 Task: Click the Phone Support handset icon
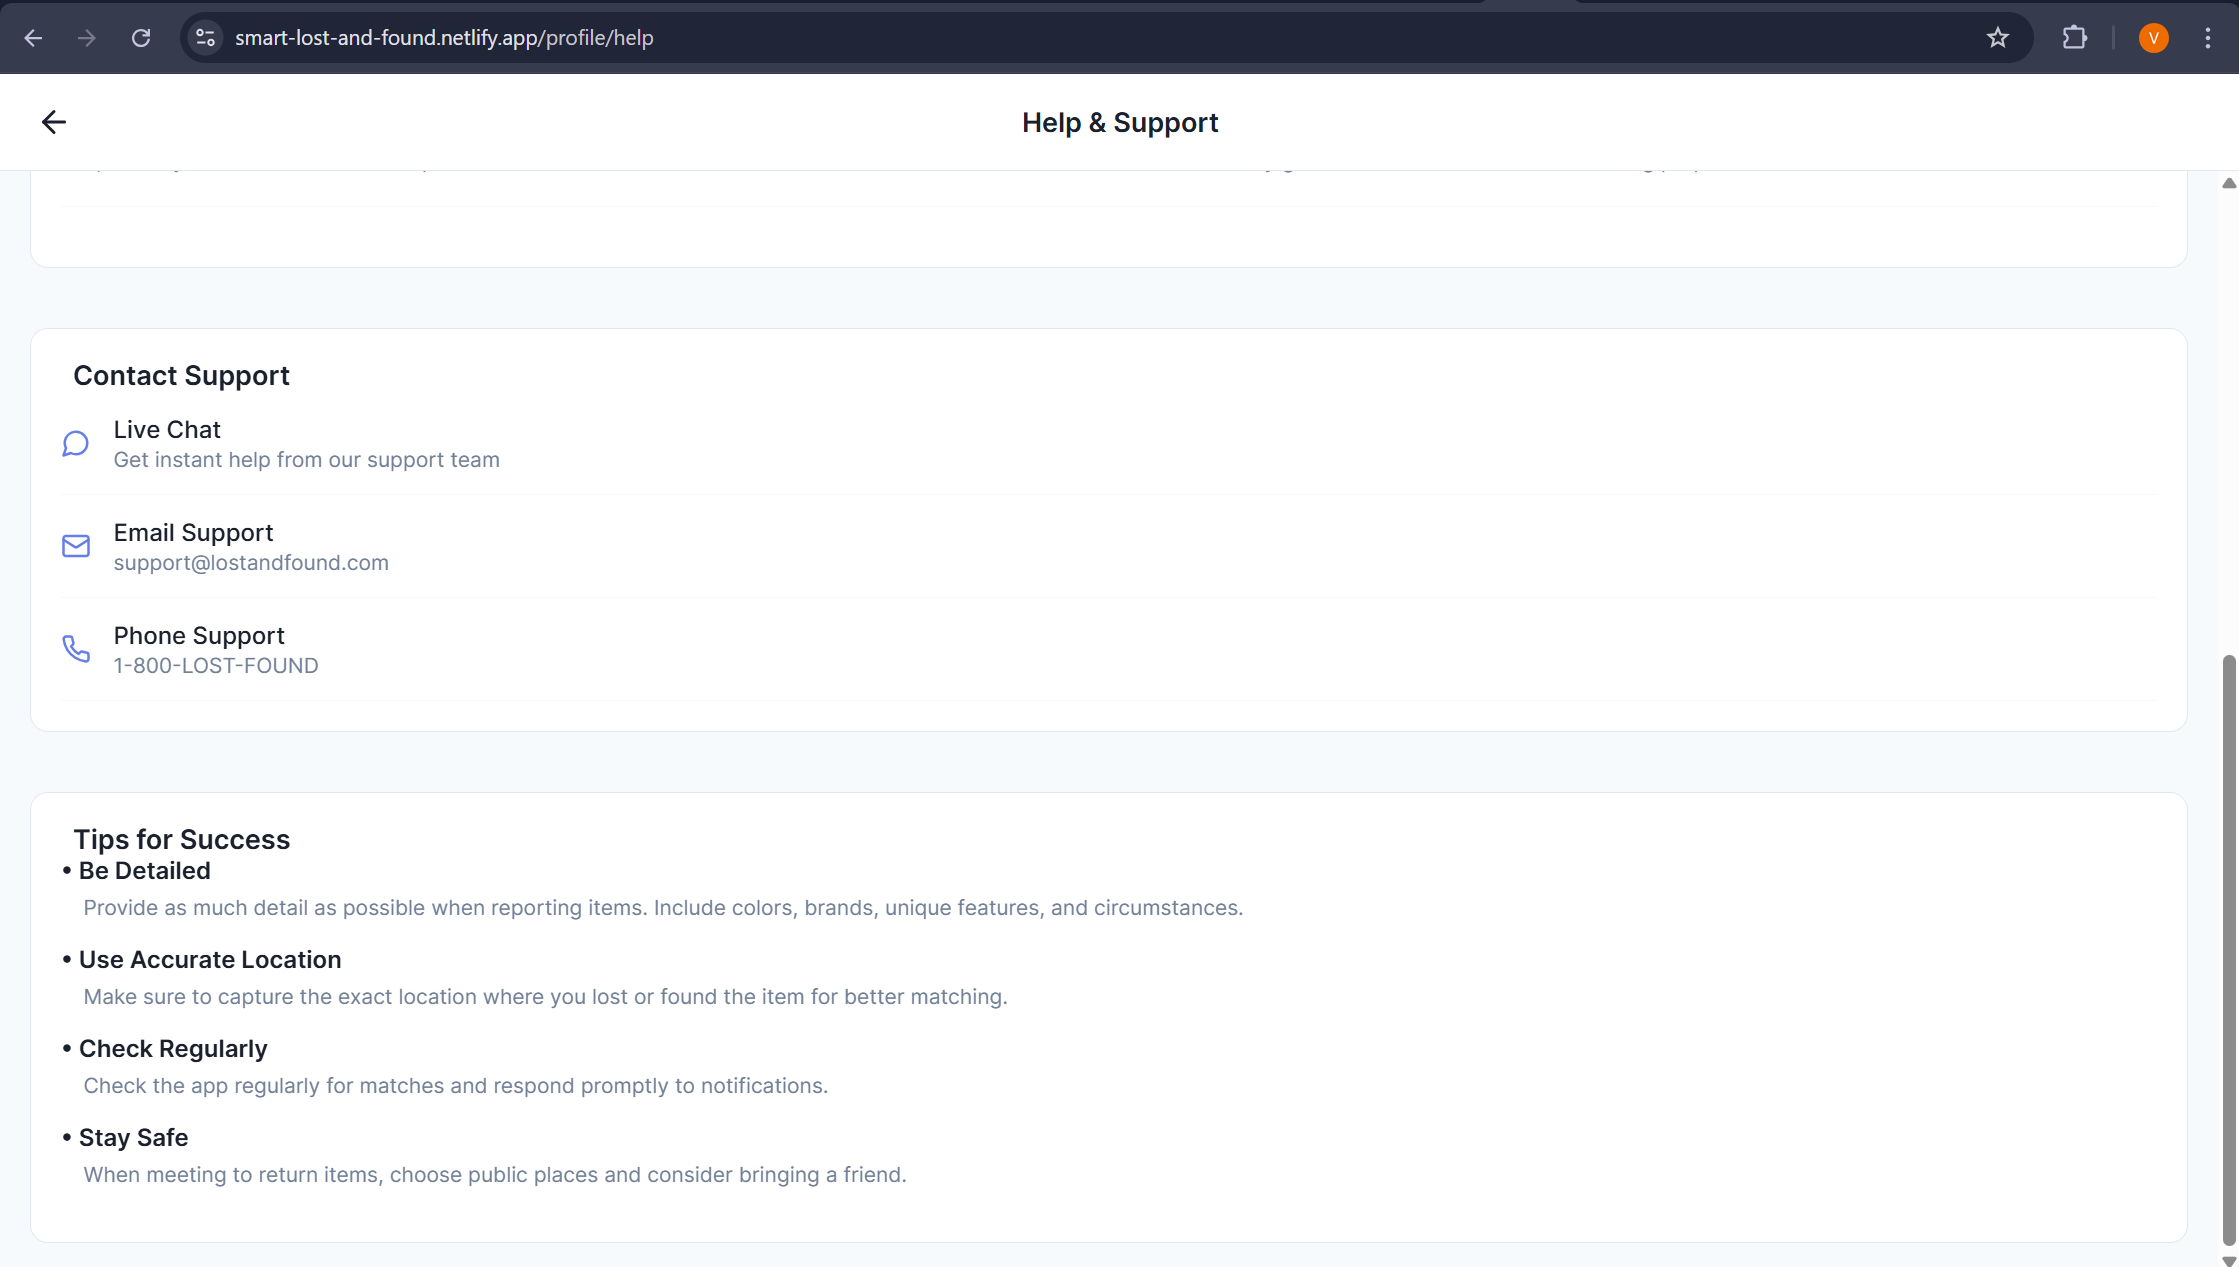pos(76,649)
